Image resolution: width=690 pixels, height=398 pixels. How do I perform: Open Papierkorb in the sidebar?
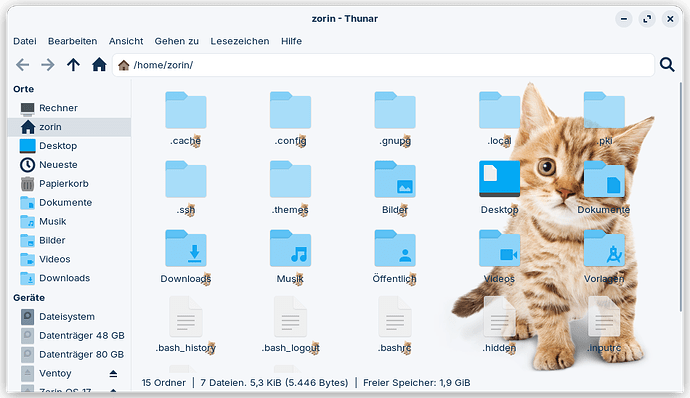[x=69, y=184]
